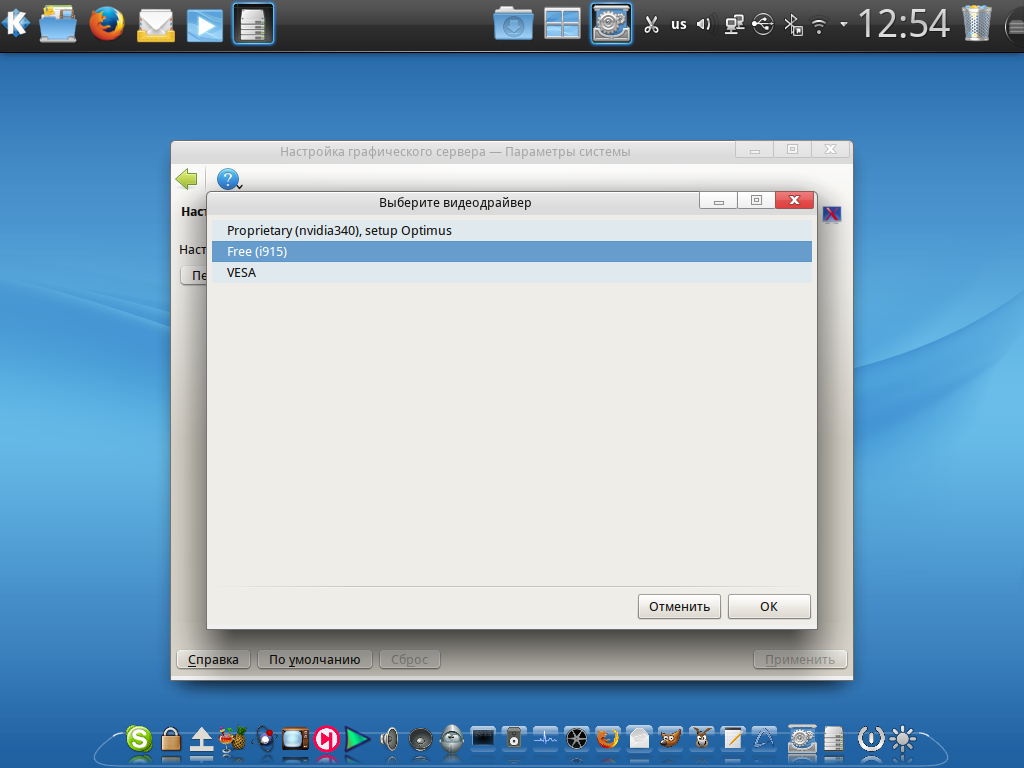Open the blue question-mark help menu
1024x768 pixels.
pos(229,179)
